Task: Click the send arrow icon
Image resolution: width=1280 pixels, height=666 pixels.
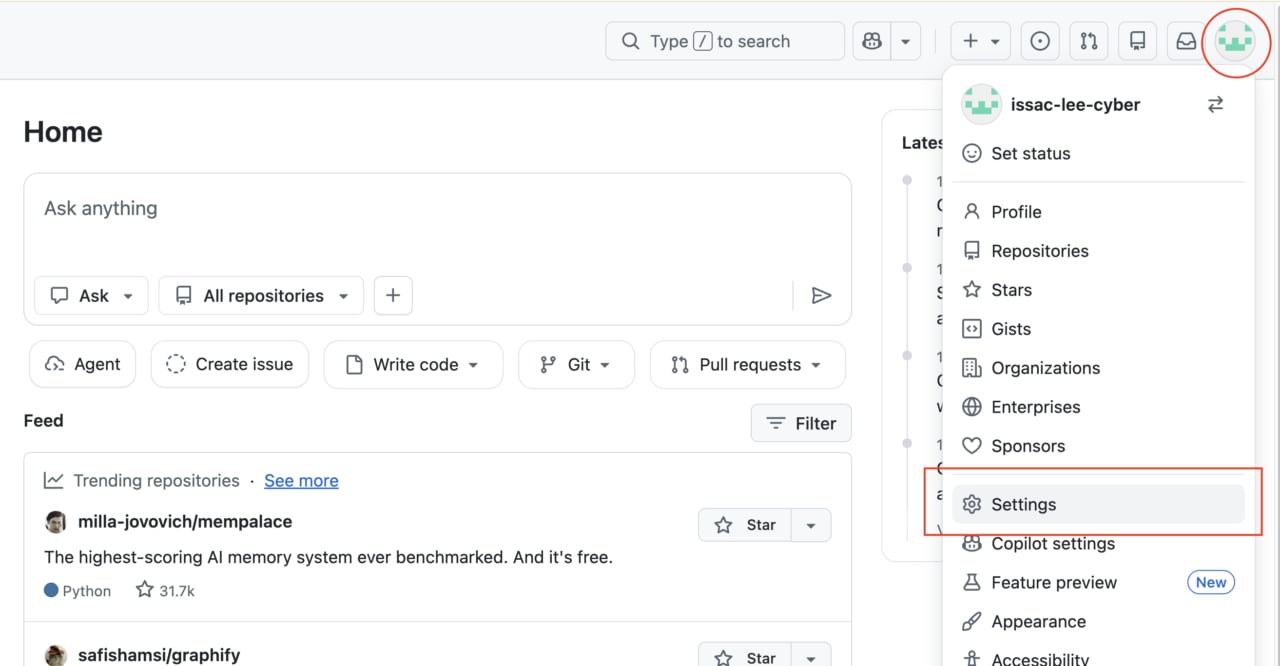Action: click(x=821, y=296)
